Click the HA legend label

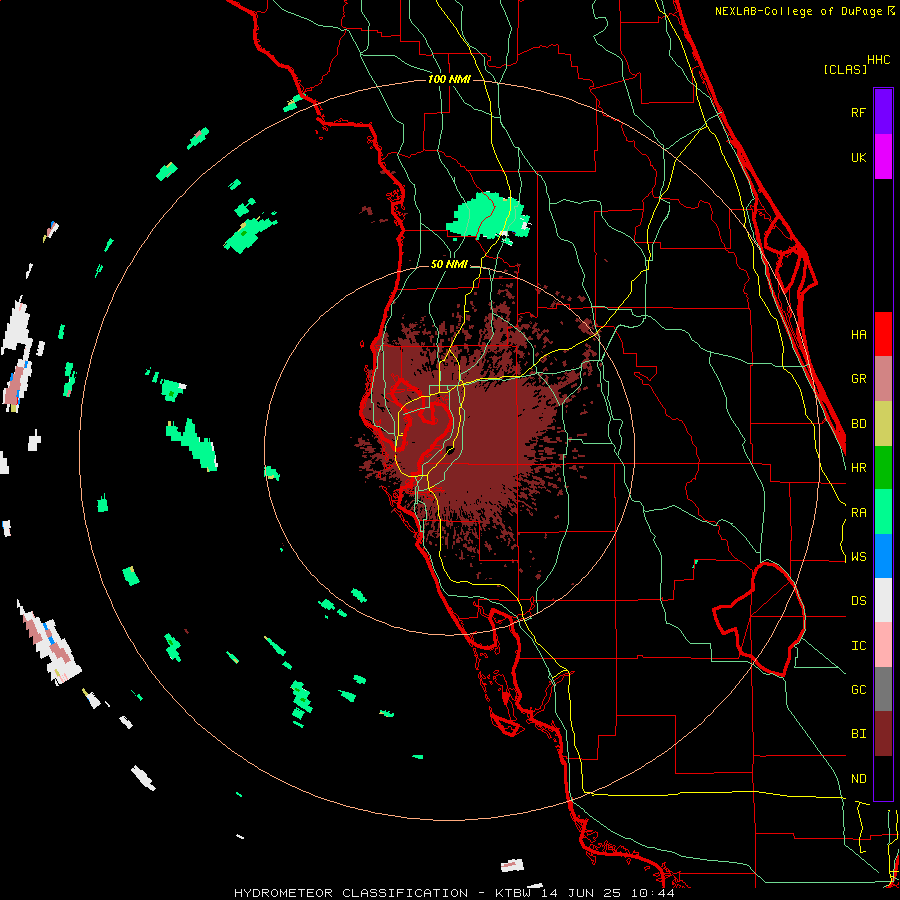coord(858,335)
